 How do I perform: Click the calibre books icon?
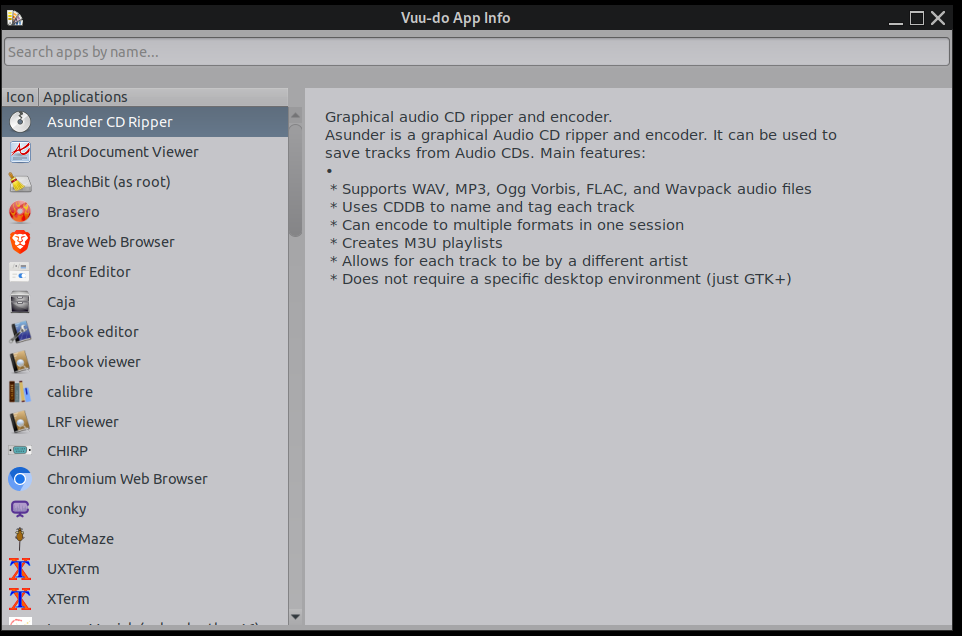pyautogui.click(x=20, y=392)
